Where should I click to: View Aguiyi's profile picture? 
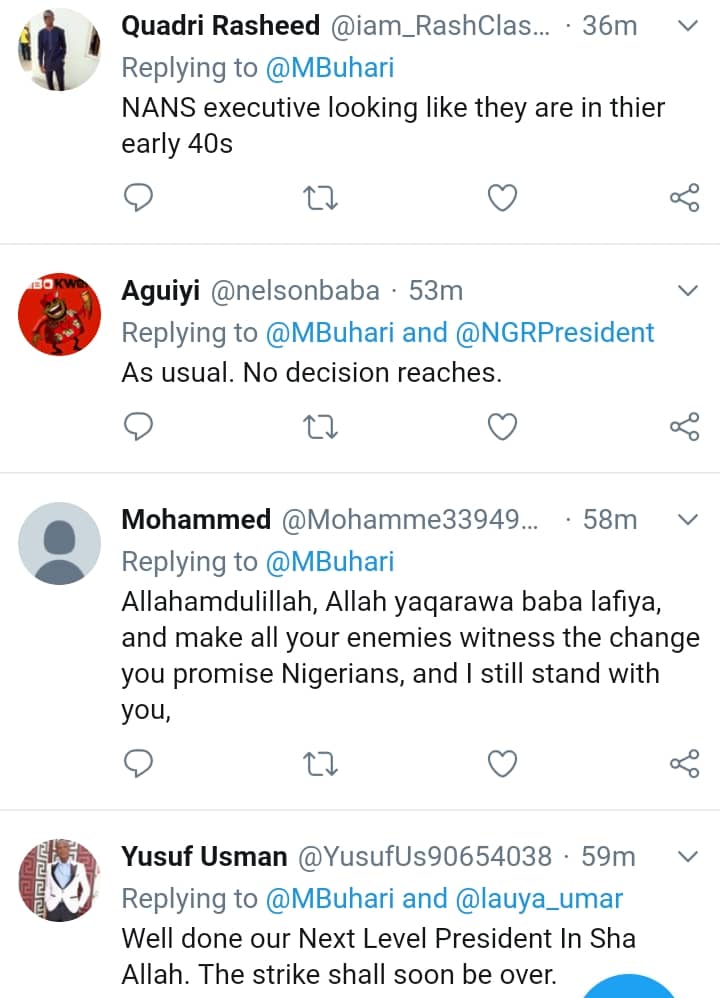point(60,313)
